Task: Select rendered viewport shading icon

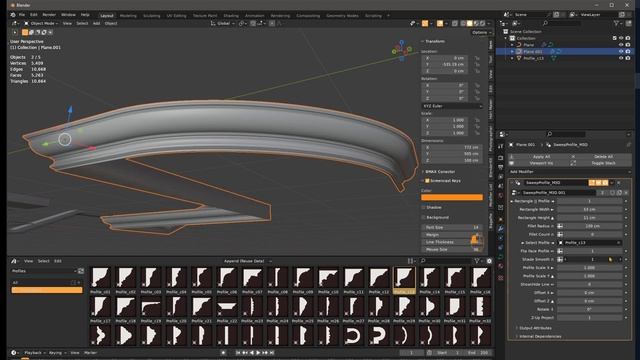Action: 482,24
